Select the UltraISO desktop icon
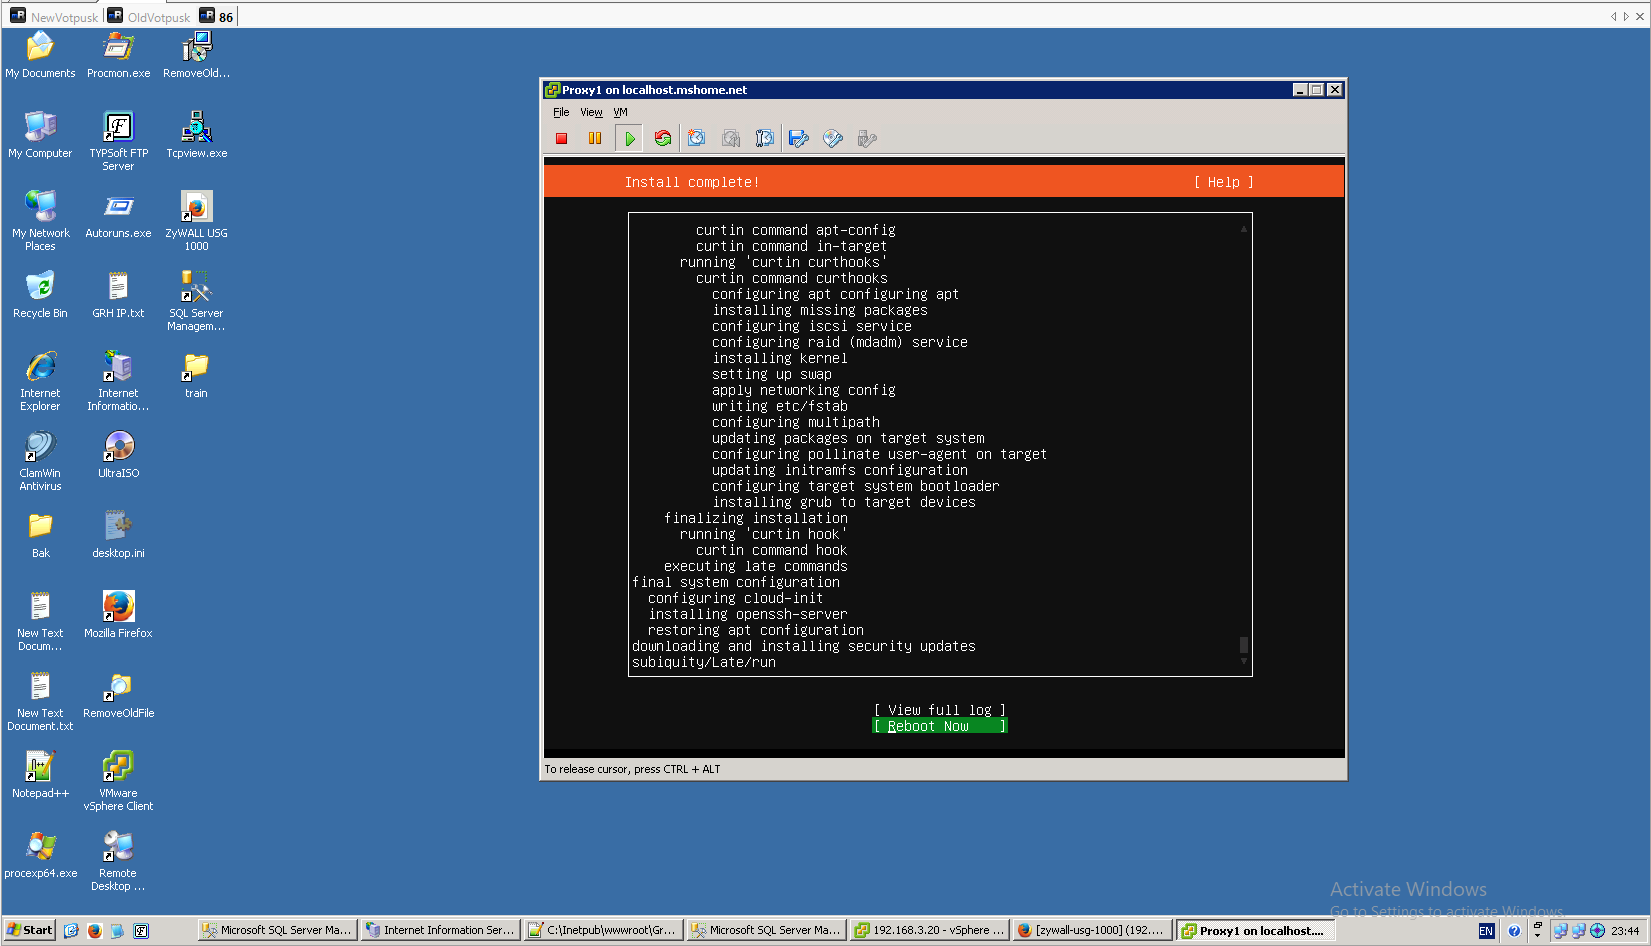The height and width of the screenshot is (946, 1651). 119,455
